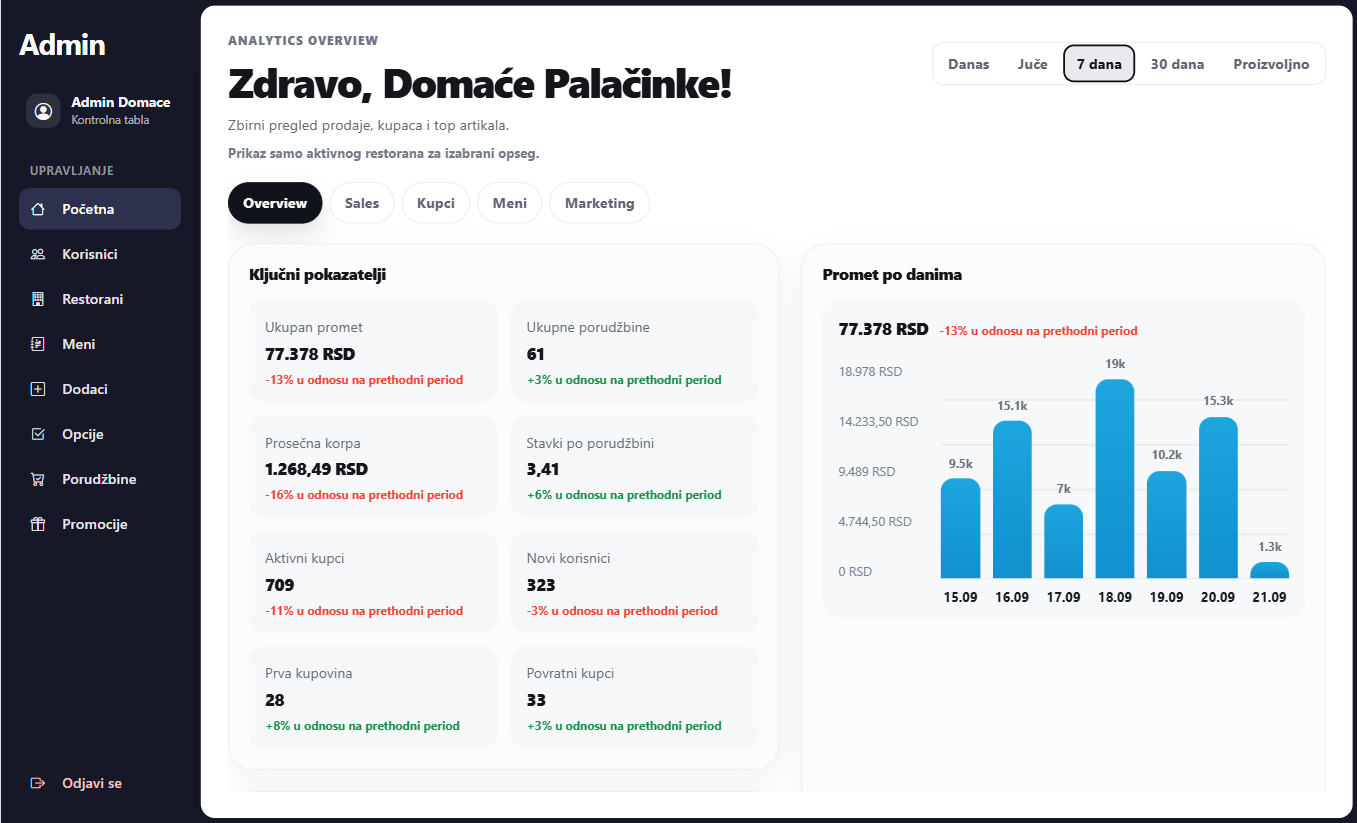Open the Overview tab
This screenshot has height=823, width=1357.
coord(275,203)
